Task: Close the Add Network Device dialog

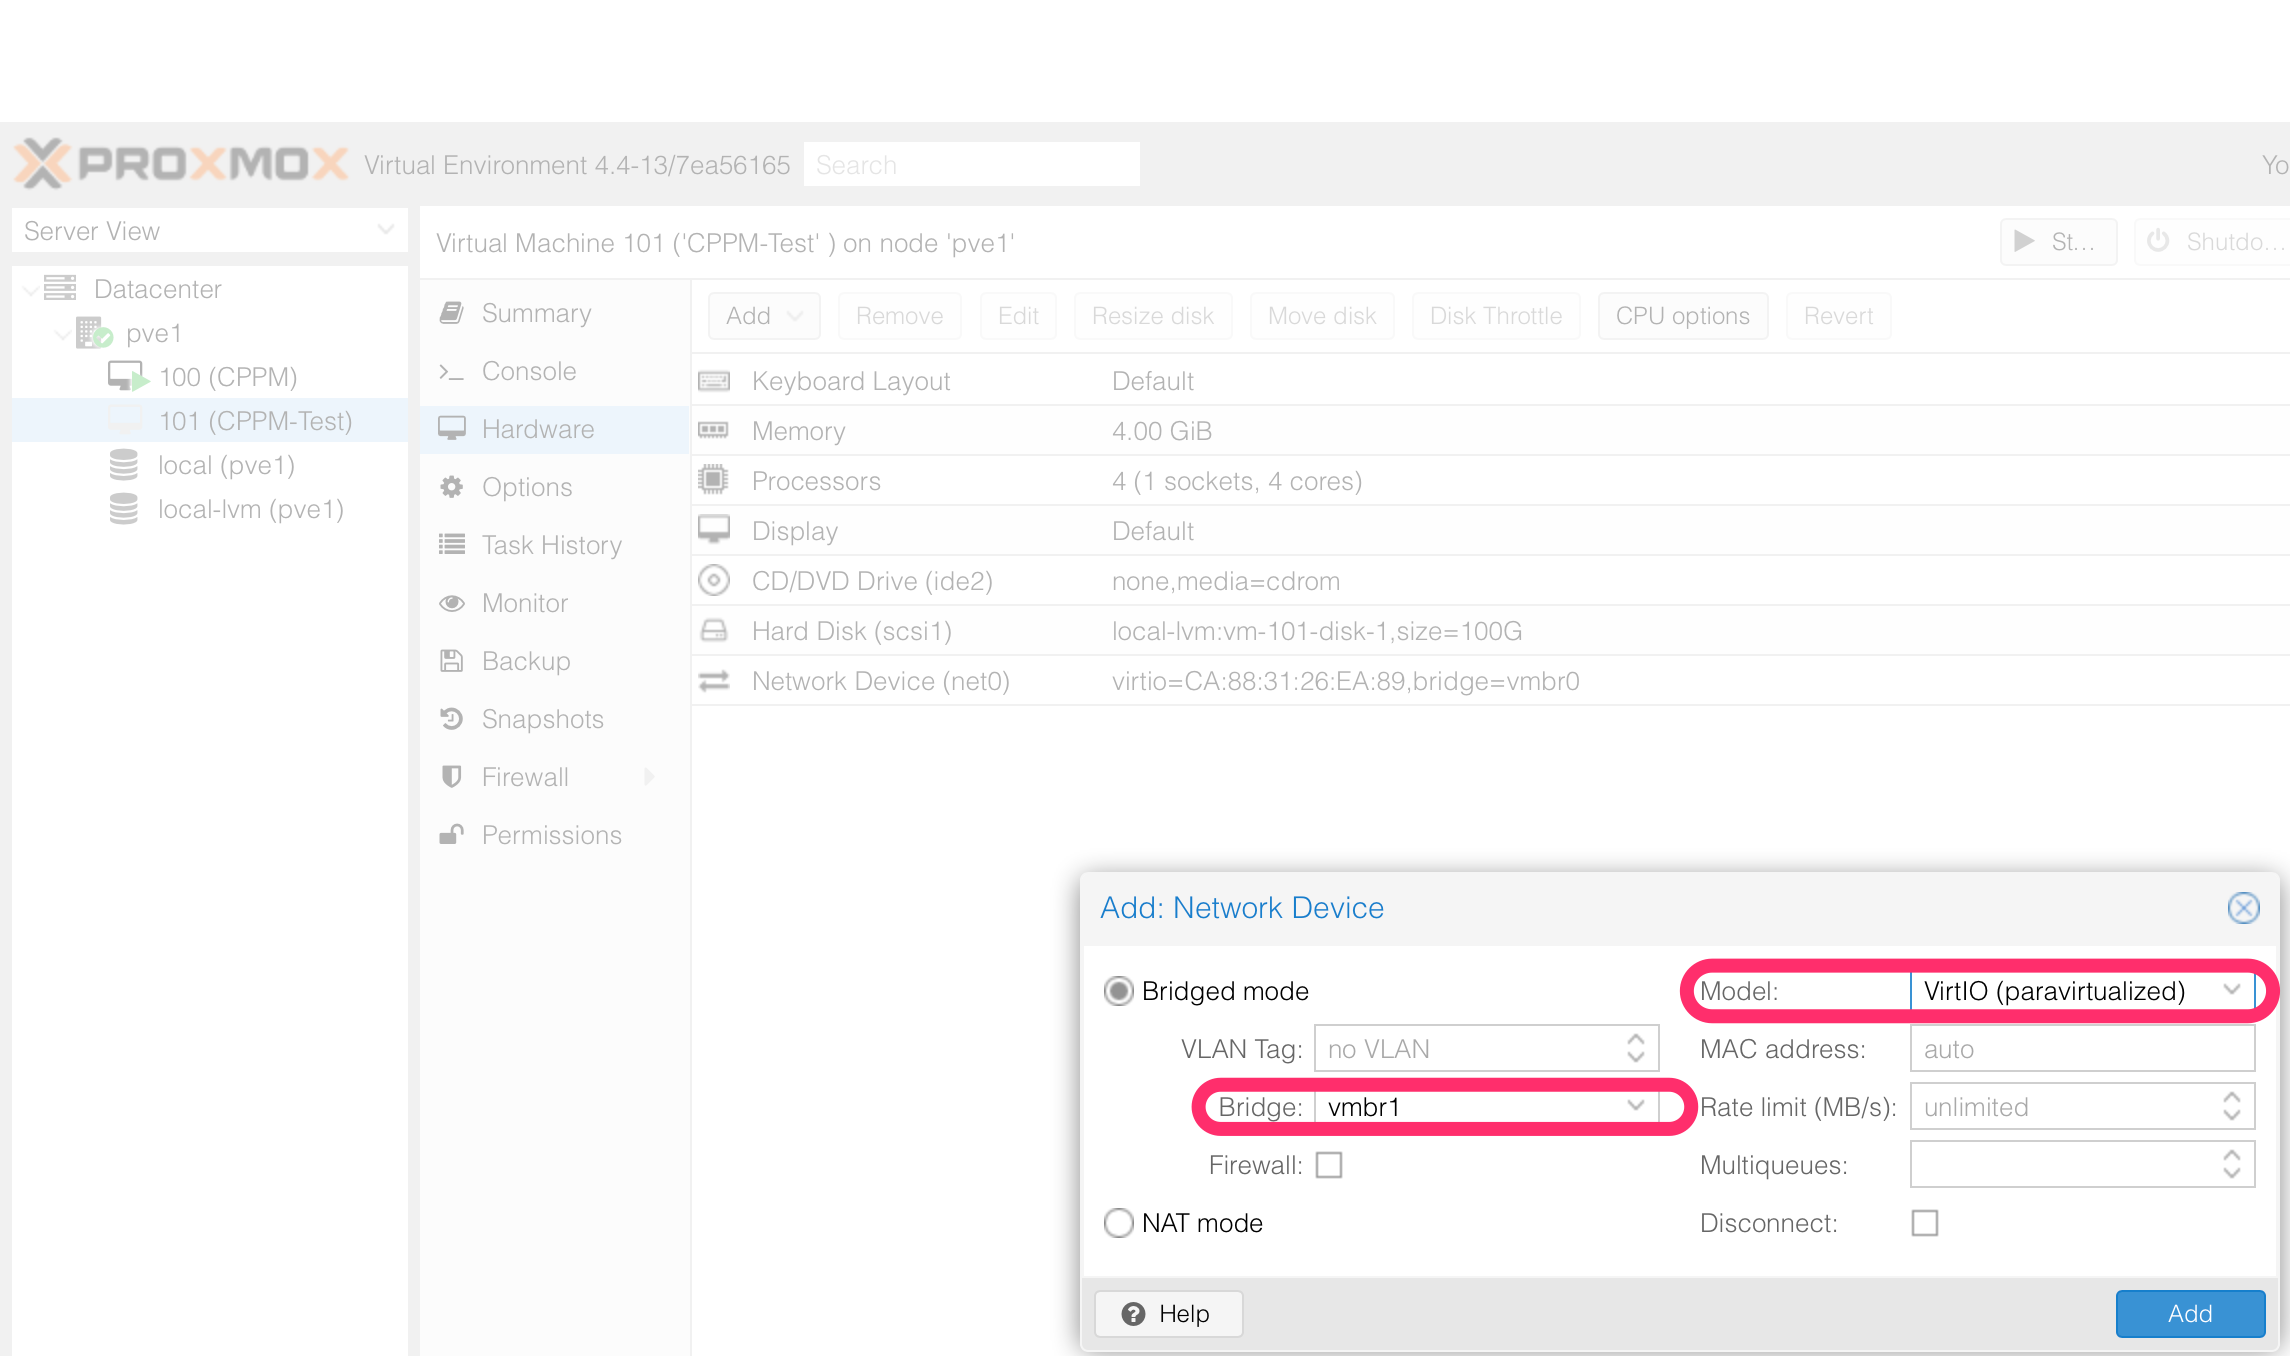Action: pos(2243,908)
